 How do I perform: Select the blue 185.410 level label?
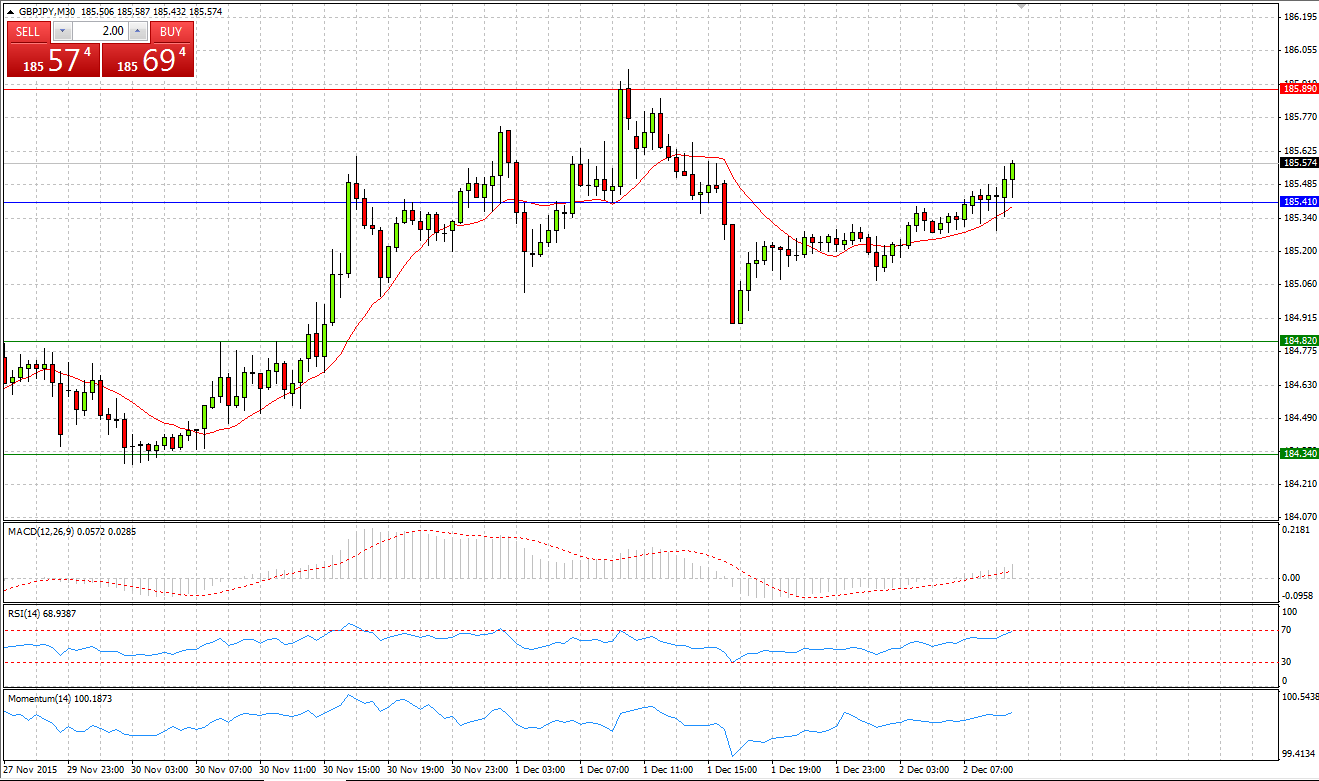[x=1299, y=202]
